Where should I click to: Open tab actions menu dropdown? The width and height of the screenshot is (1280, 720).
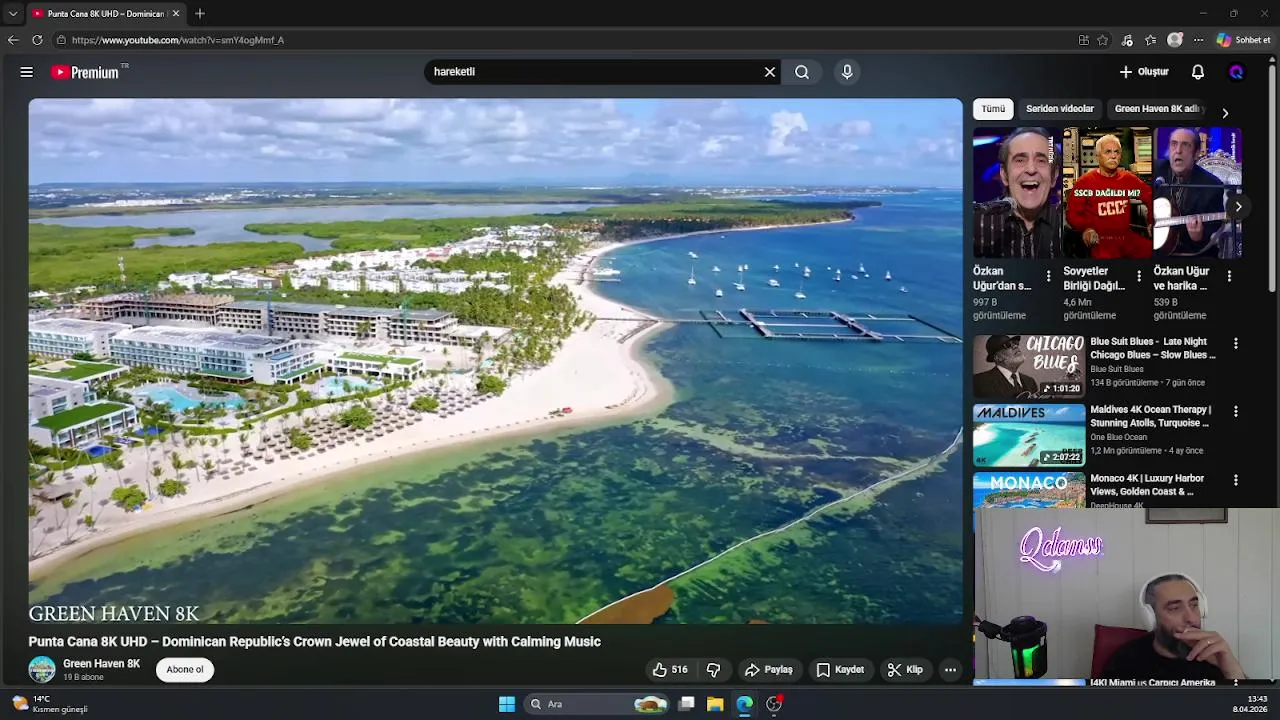pyautogui.click(x=12, y=14)
